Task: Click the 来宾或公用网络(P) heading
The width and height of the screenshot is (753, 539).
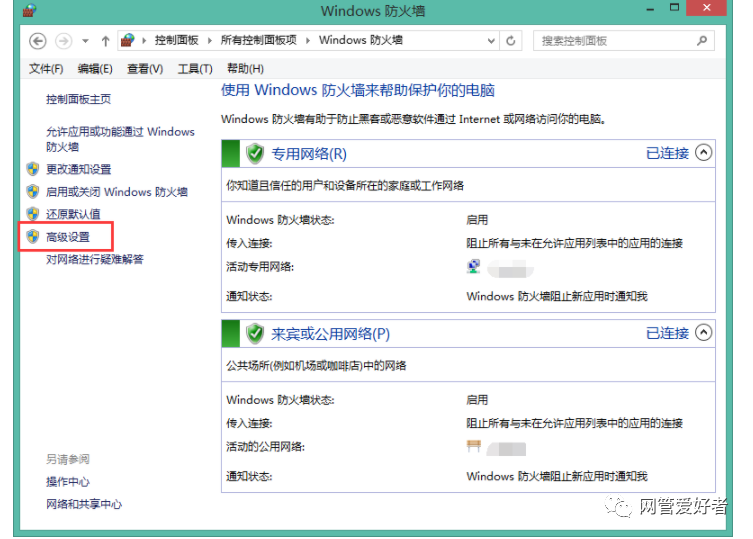Action: pyautogui.click(x=330, y=334)
